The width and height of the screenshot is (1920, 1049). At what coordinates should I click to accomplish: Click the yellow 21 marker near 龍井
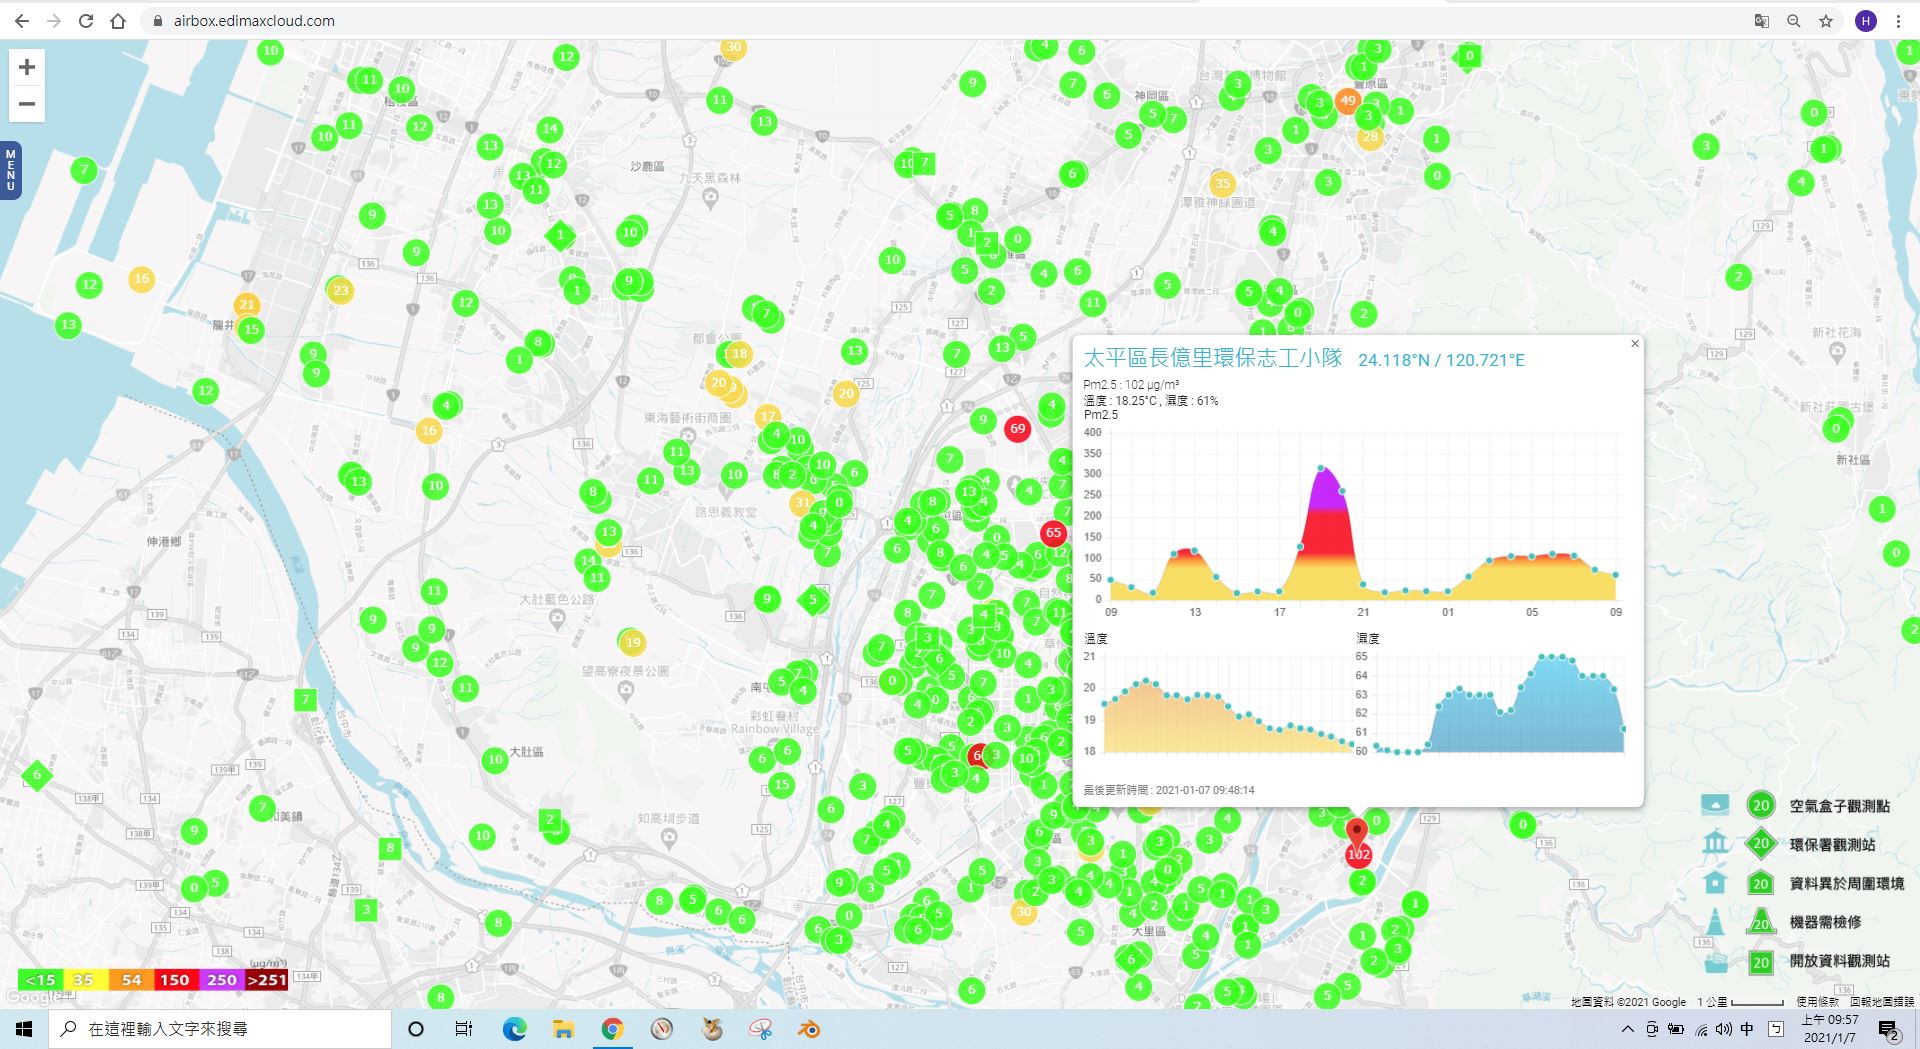tap(247, 305)
